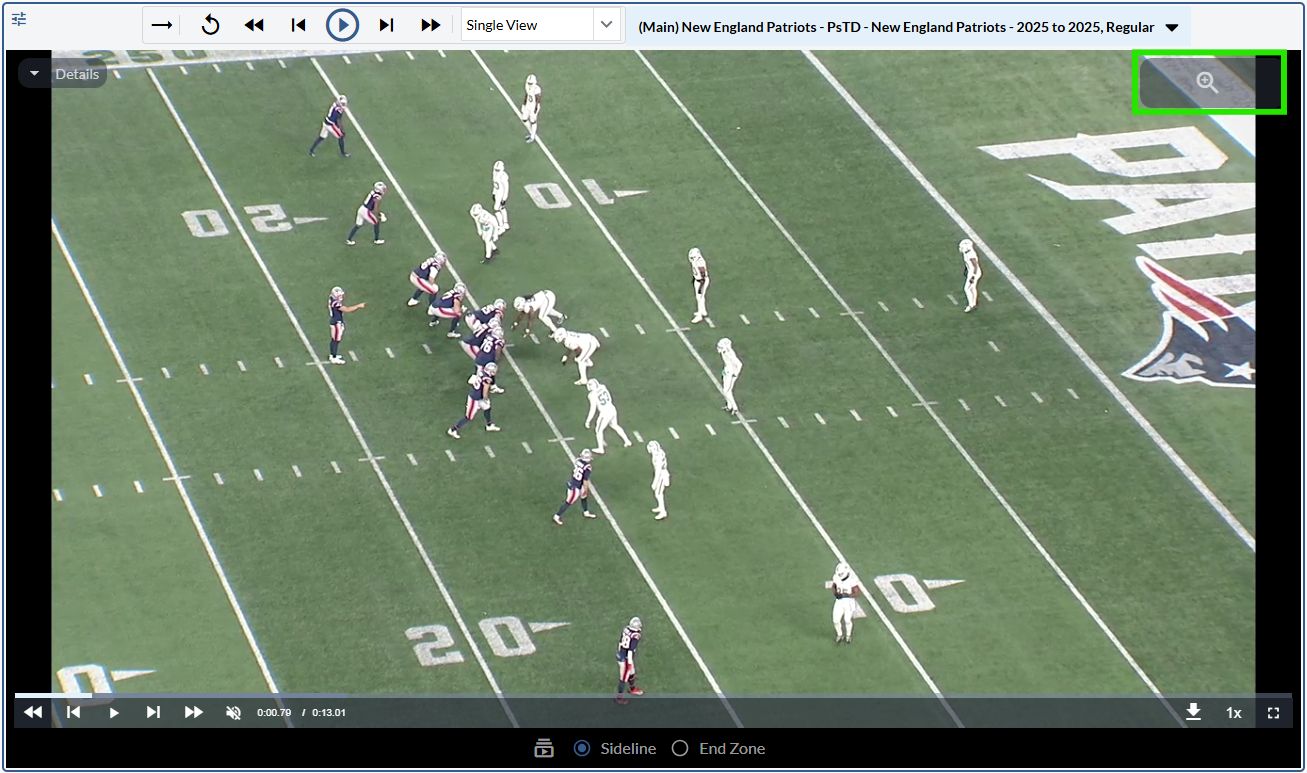Click the right arrow icon in the top toolbar
Screen dimensions: 1307x773
(x=162, y=25)
